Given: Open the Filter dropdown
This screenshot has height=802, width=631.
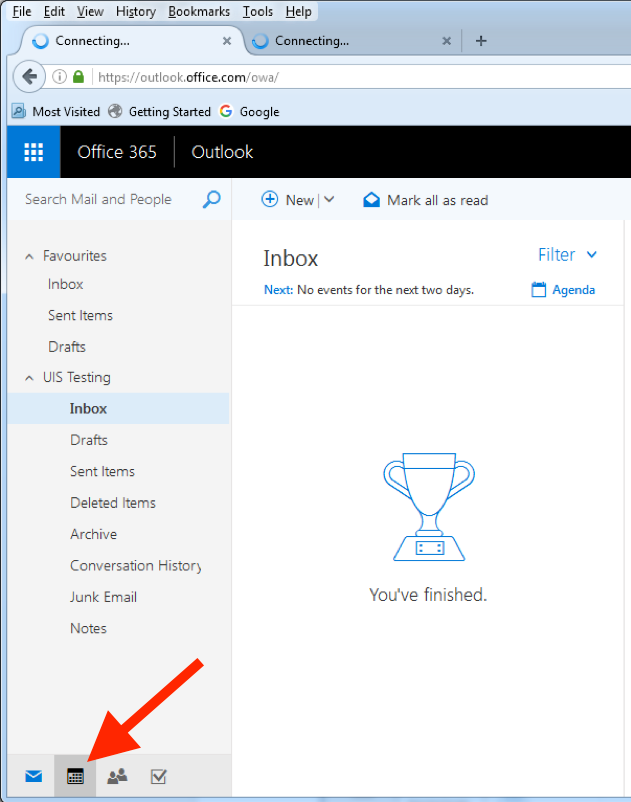Looking at the screenshot, I should (x=567, y=255).
